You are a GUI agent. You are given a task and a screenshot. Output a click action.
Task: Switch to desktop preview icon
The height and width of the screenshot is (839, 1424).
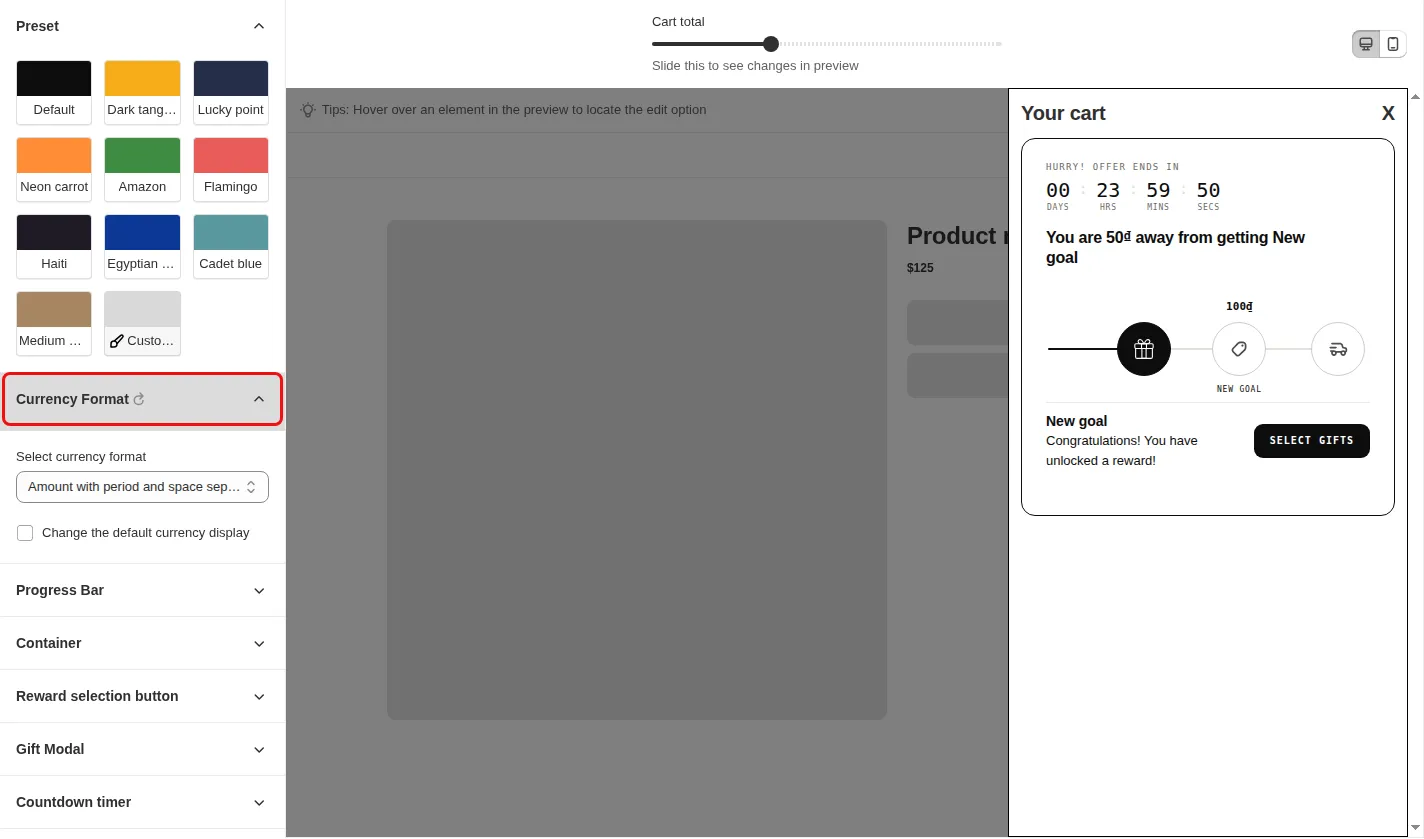(x=1366, y=44)
